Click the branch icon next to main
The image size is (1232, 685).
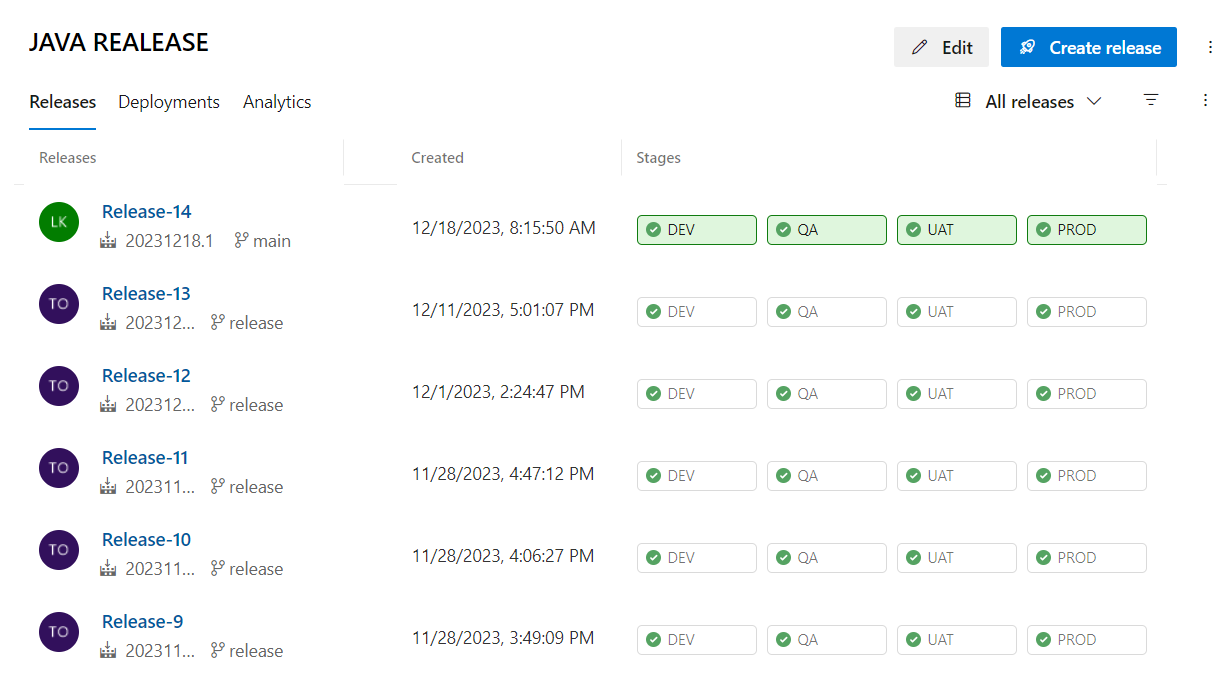240,240
